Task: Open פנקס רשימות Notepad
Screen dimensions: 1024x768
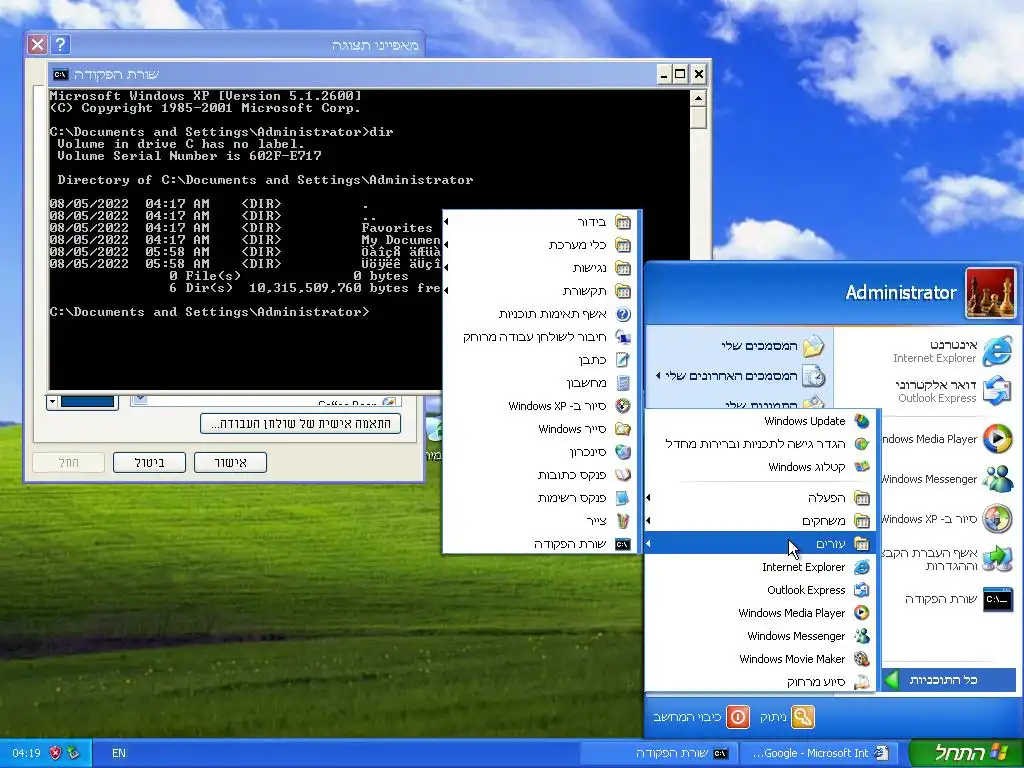Action: click(x=541, y=498)
